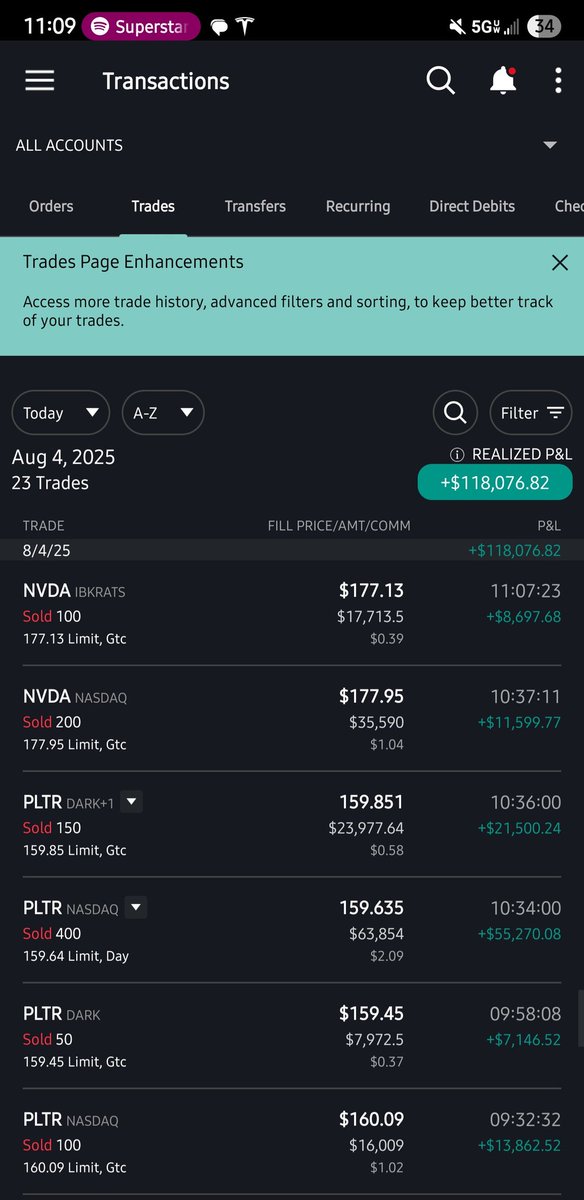The width and height of the screenshot is (584, 1200).
Task: Click the Realized P&L info icon
Action: point(457,454)
